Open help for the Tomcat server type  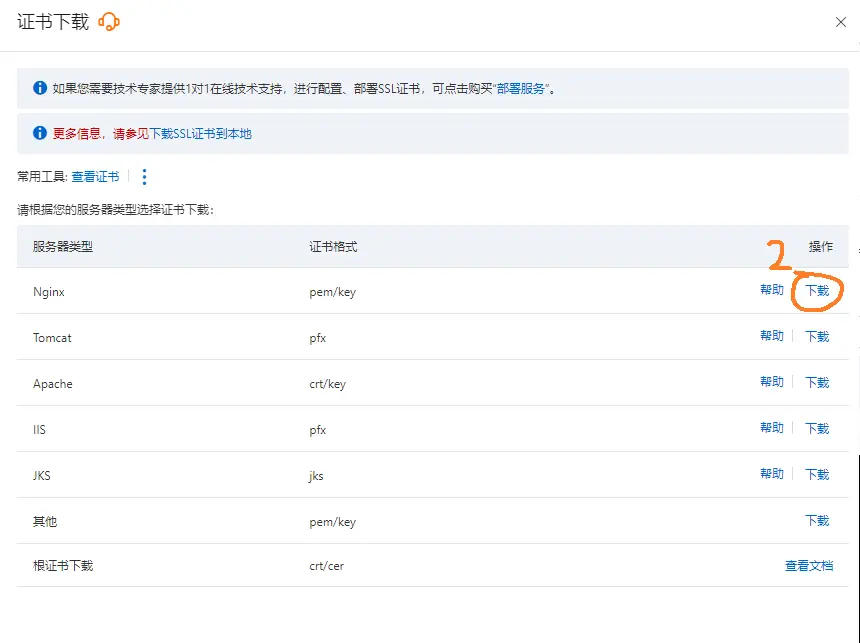coord(772,336)
